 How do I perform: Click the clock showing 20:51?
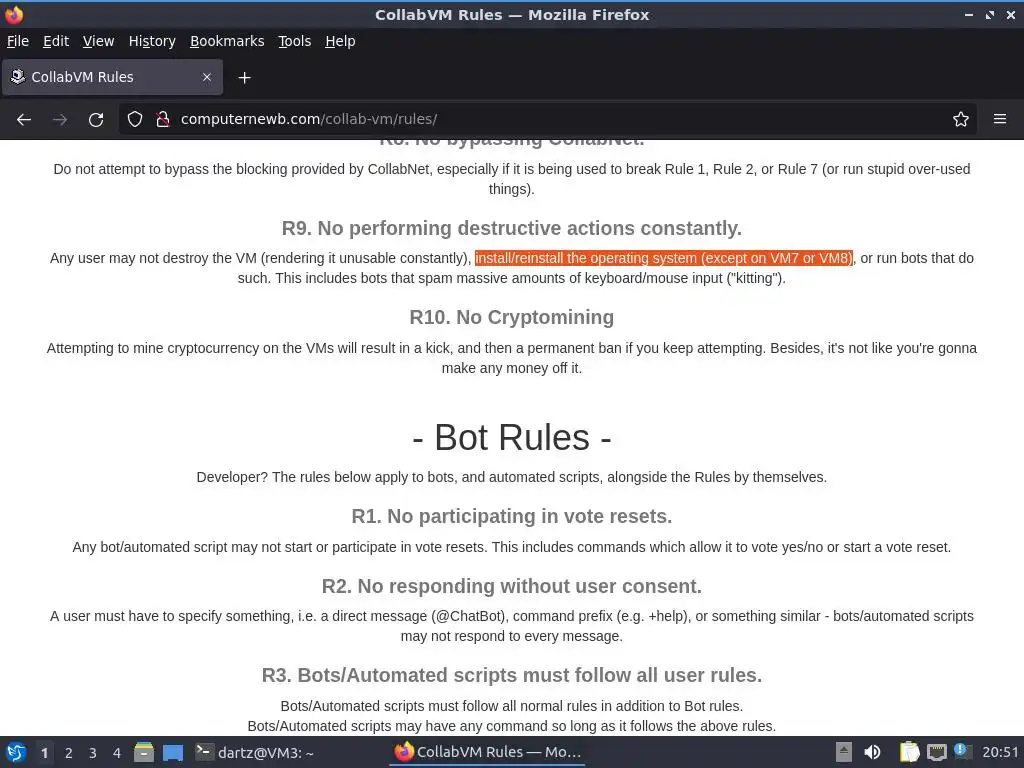(1000, 752)
